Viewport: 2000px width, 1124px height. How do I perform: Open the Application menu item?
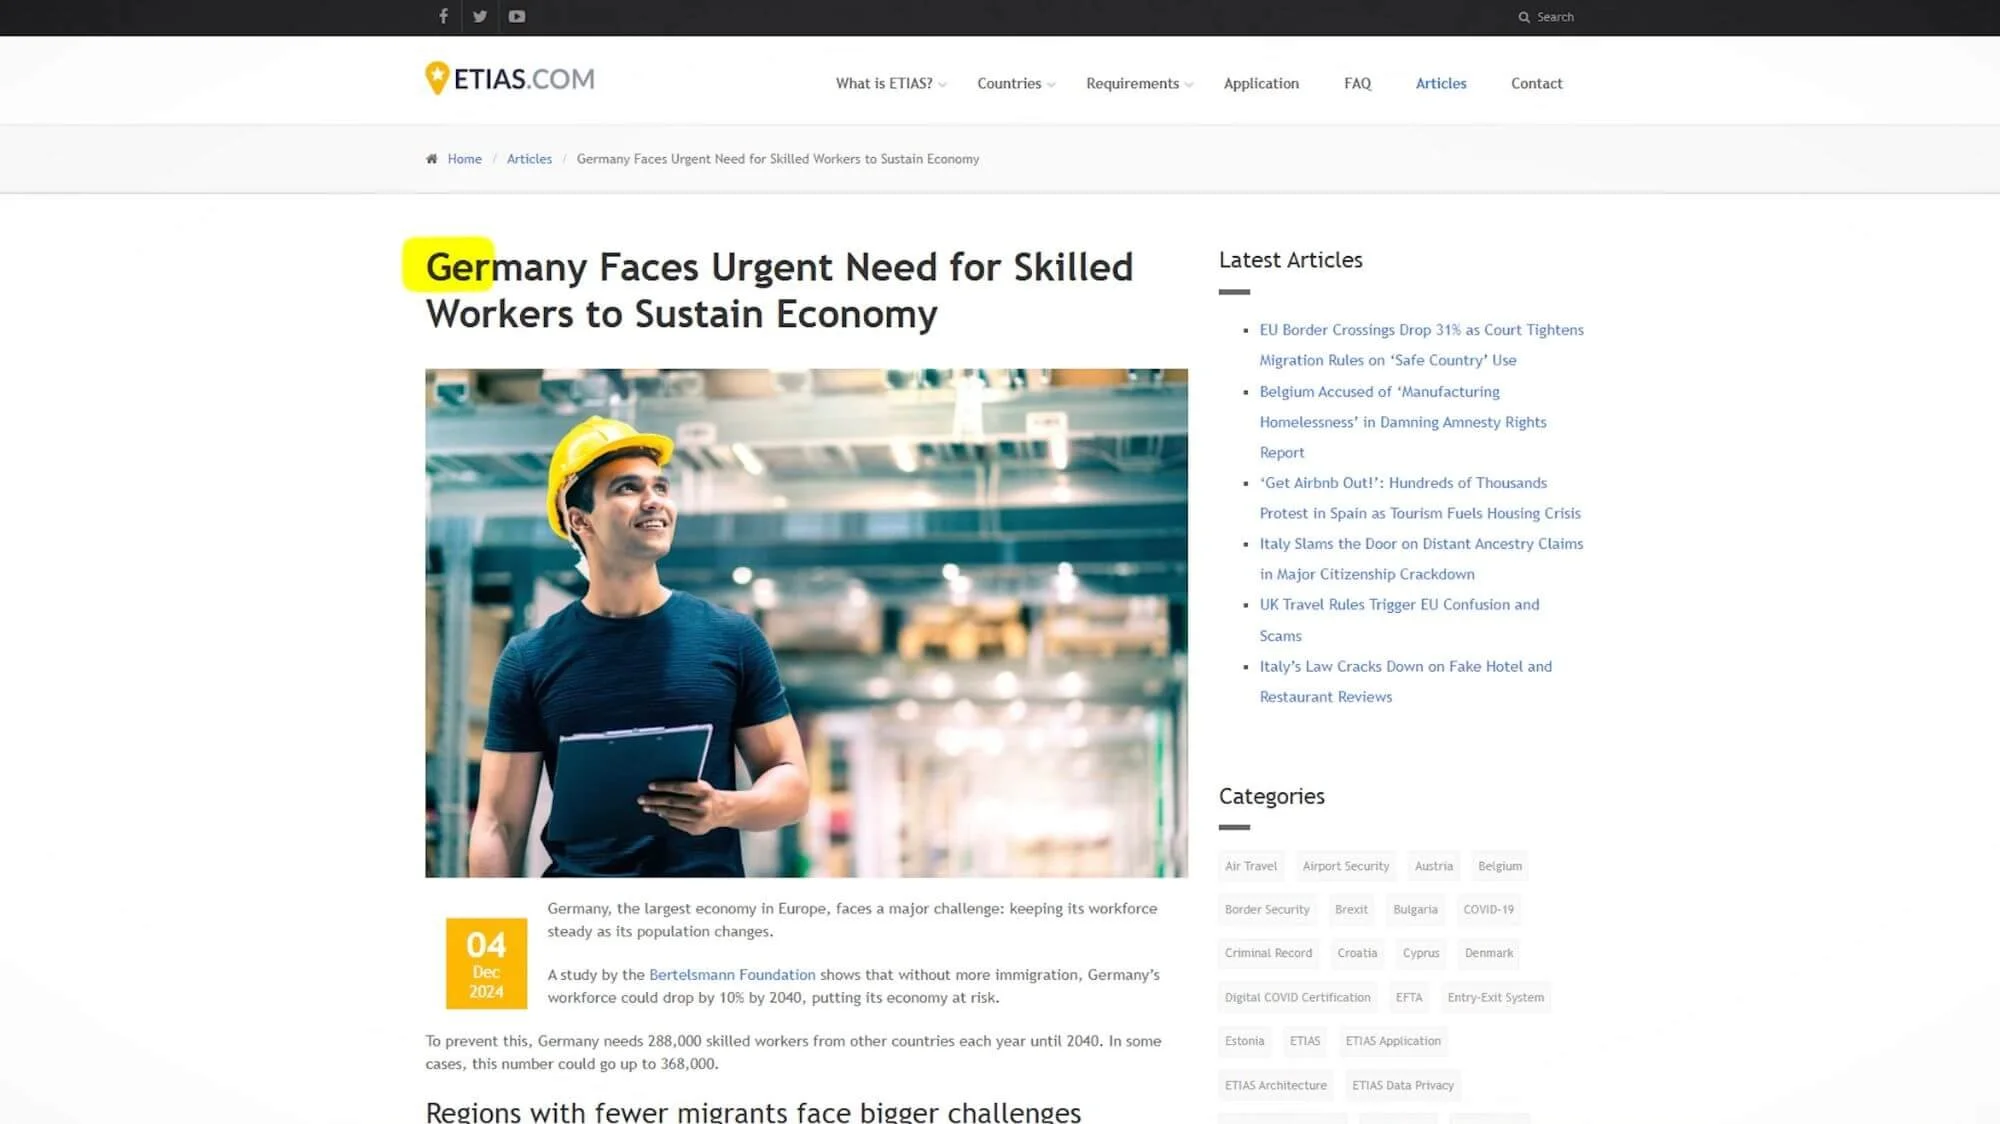(1261, 84)
